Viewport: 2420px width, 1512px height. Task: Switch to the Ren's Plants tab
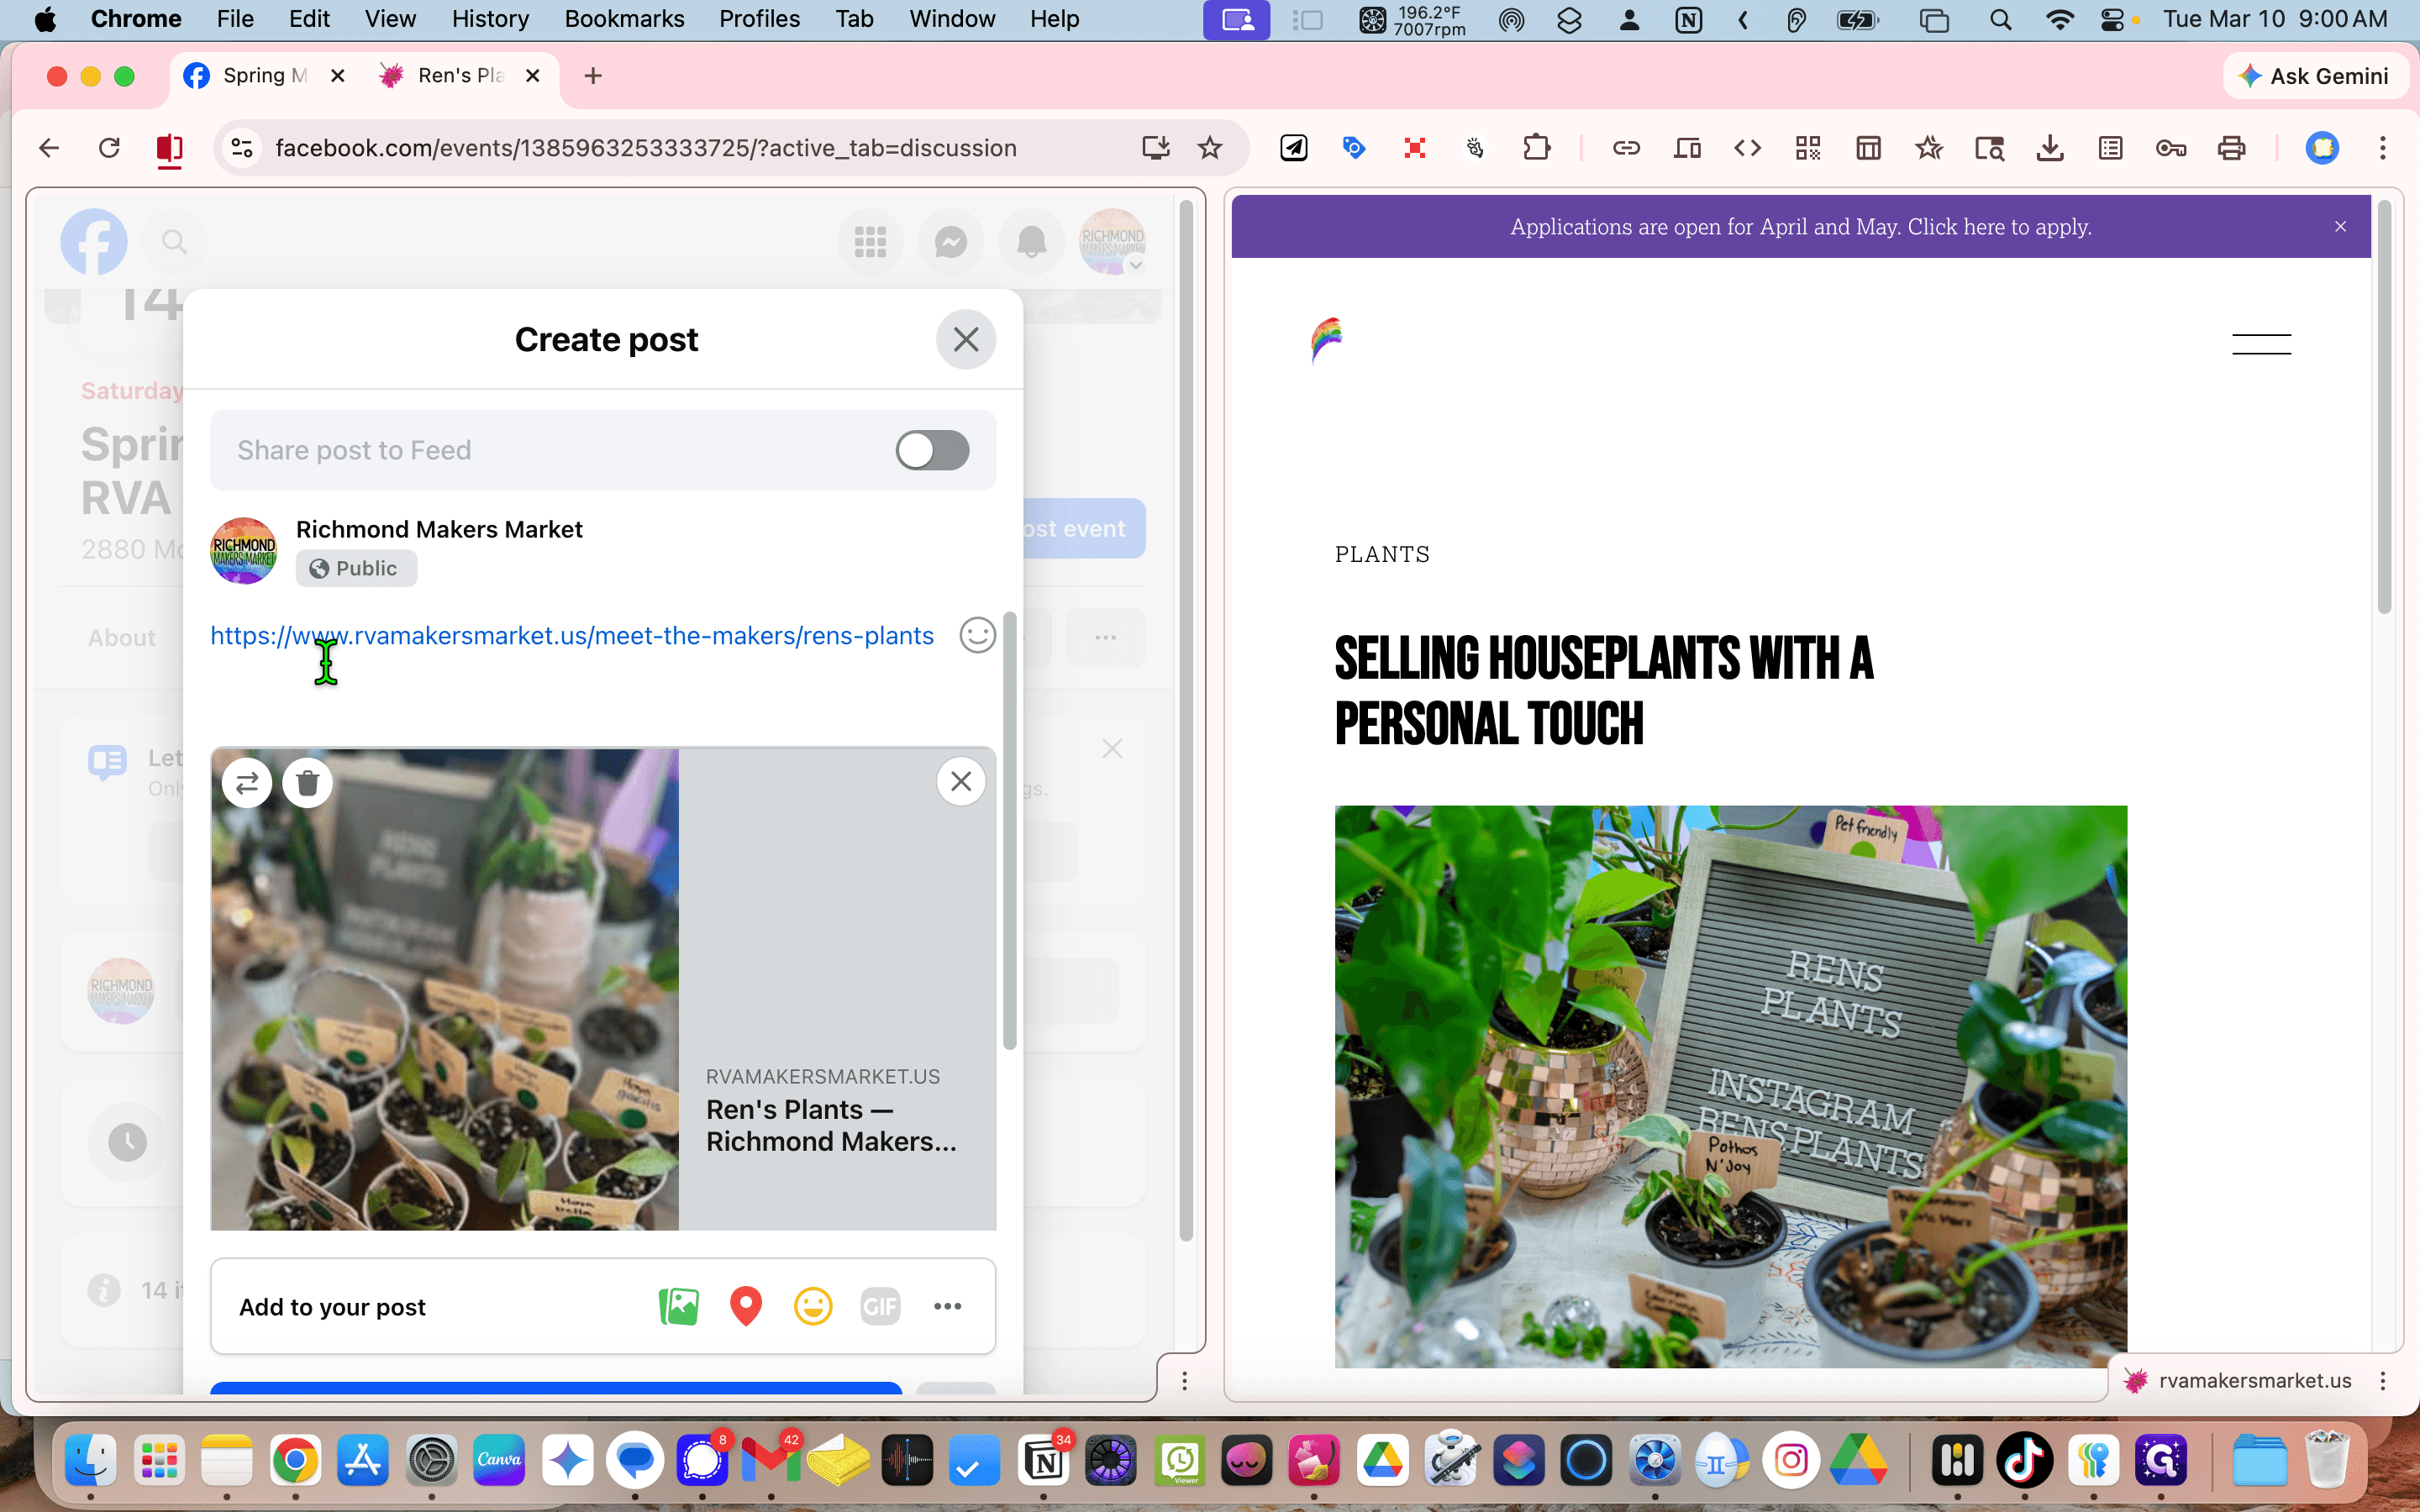460,76
